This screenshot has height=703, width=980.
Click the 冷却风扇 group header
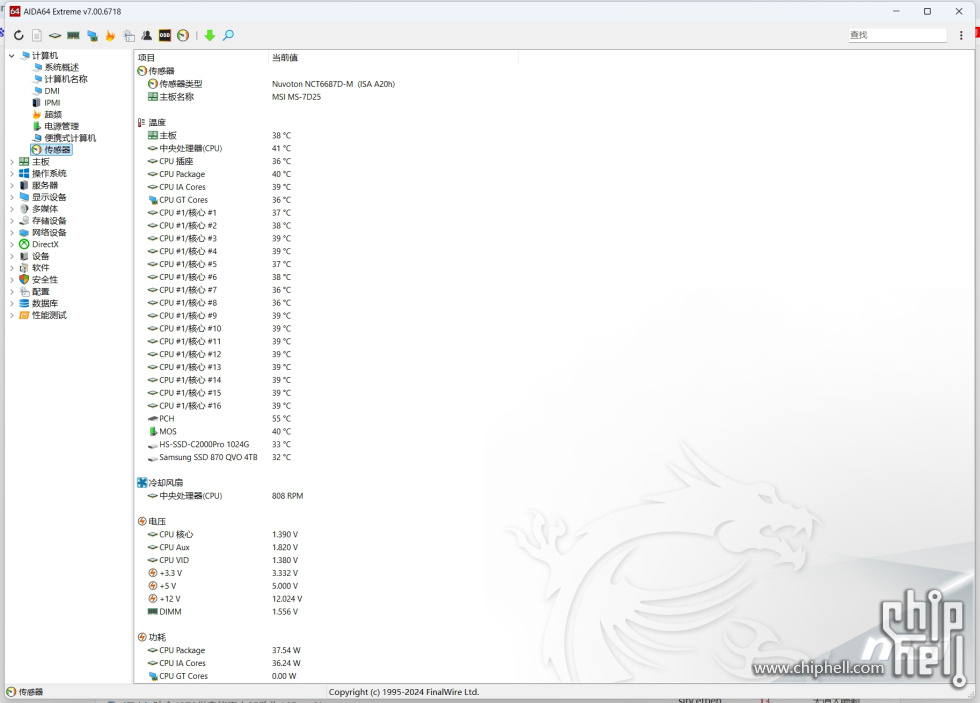pos(160,483)
